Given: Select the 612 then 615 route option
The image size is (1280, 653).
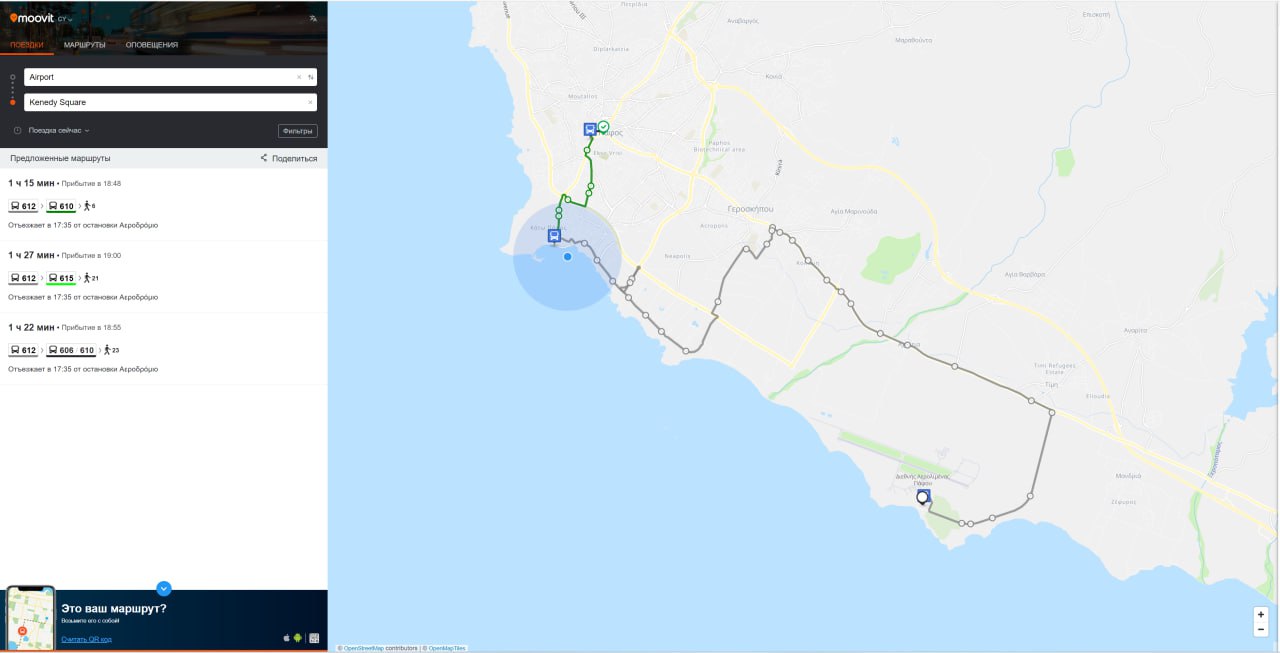Looking at the screenshot, I should 163,277.
